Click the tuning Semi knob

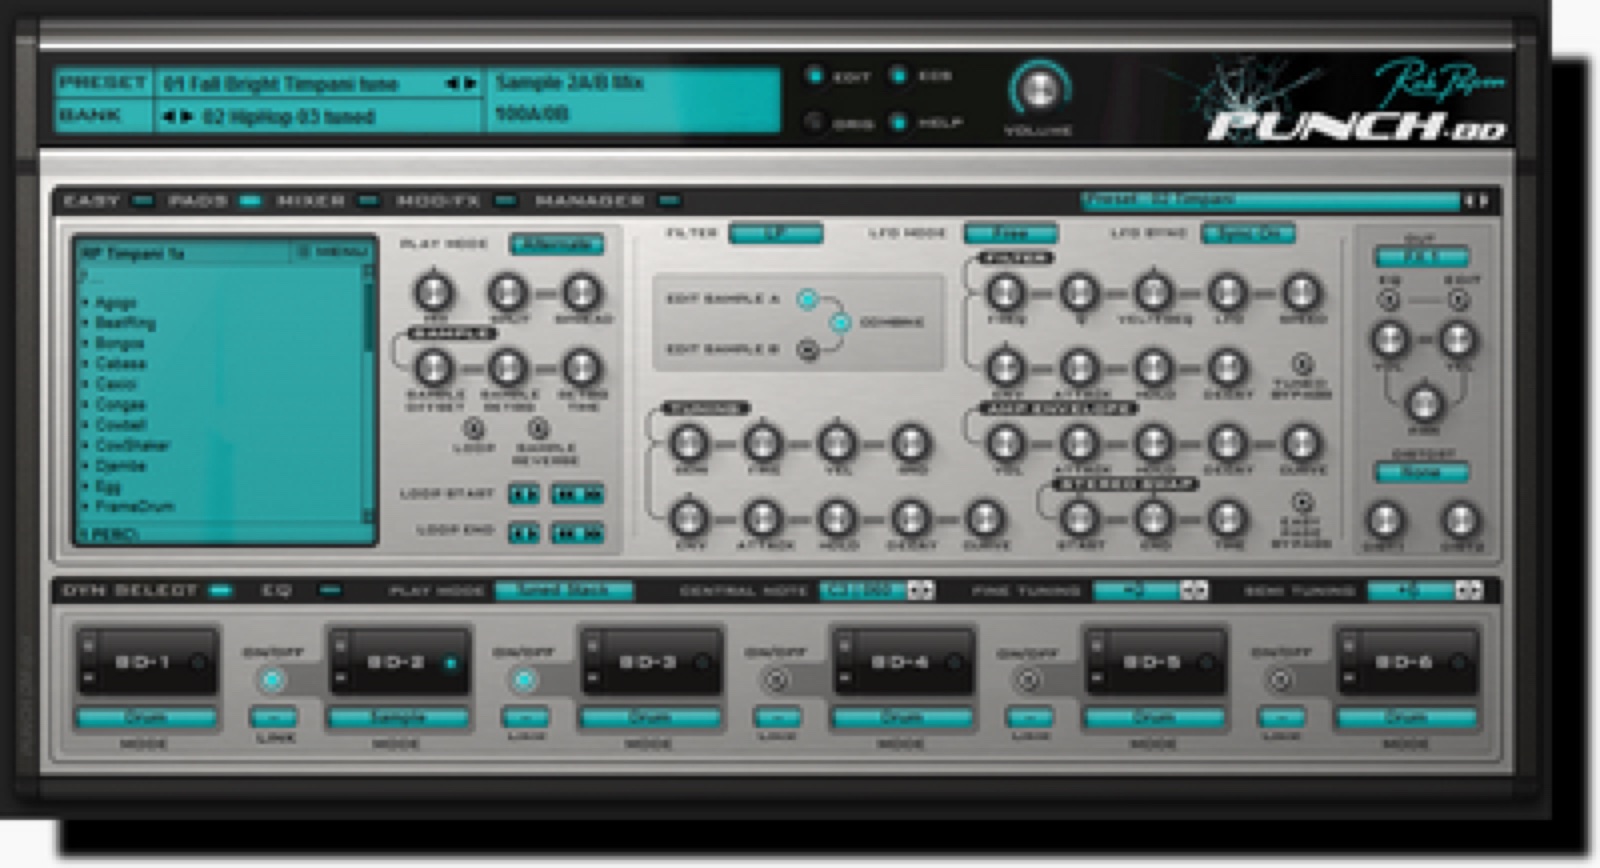688,442
